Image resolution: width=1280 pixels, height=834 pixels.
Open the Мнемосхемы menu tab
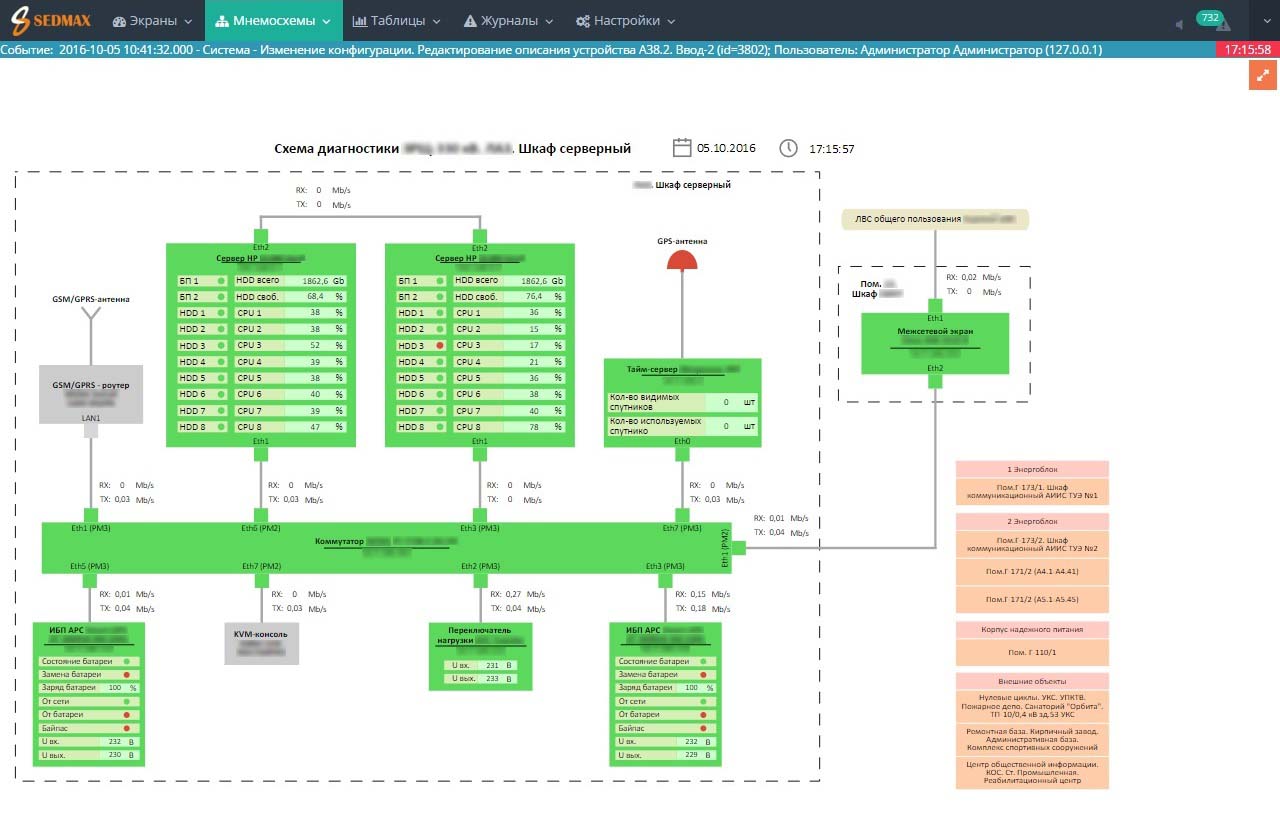[x=273, y=21]
